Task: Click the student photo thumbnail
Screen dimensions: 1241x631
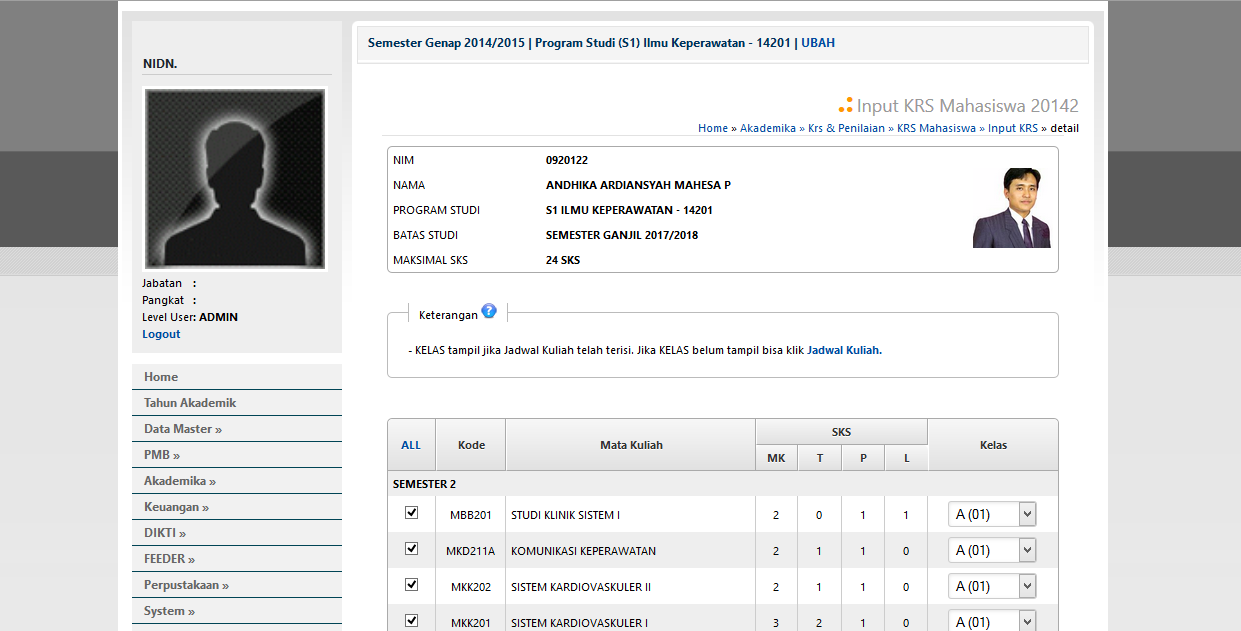Action: [1012, 208]
